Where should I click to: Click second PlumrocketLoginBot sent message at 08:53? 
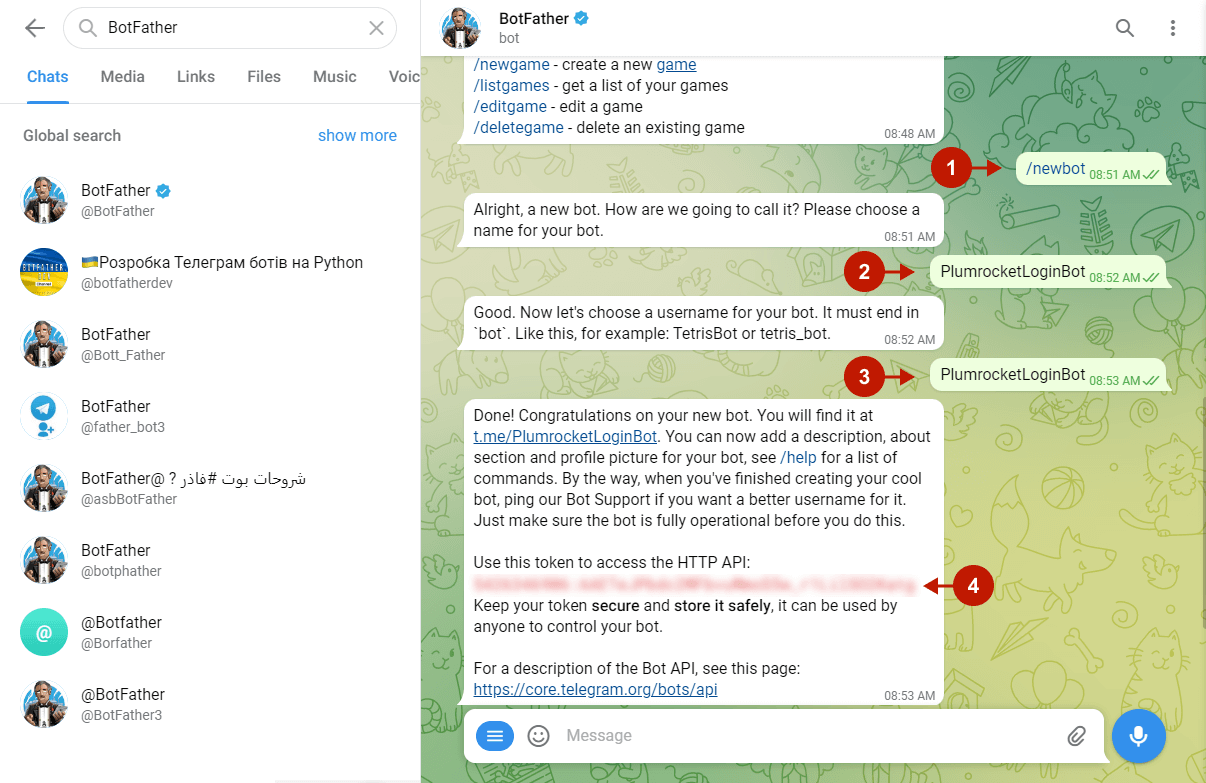1048,374
